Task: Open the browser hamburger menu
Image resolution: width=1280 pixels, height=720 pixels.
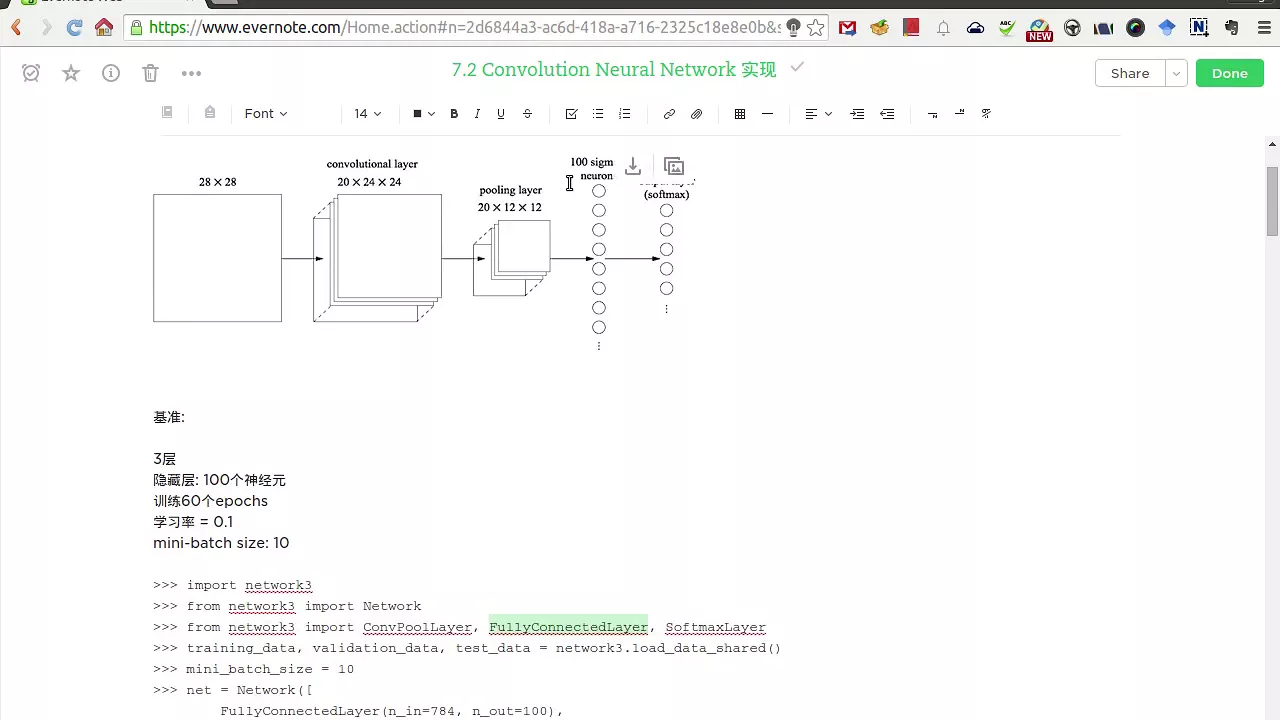Action: [x=1264, y=28]
